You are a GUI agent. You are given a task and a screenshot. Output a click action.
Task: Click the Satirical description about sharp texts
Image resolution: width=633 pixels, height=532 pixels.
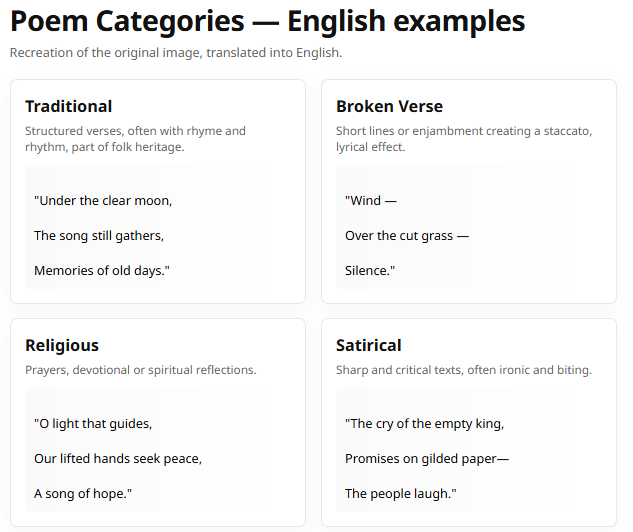coord(464,370)
